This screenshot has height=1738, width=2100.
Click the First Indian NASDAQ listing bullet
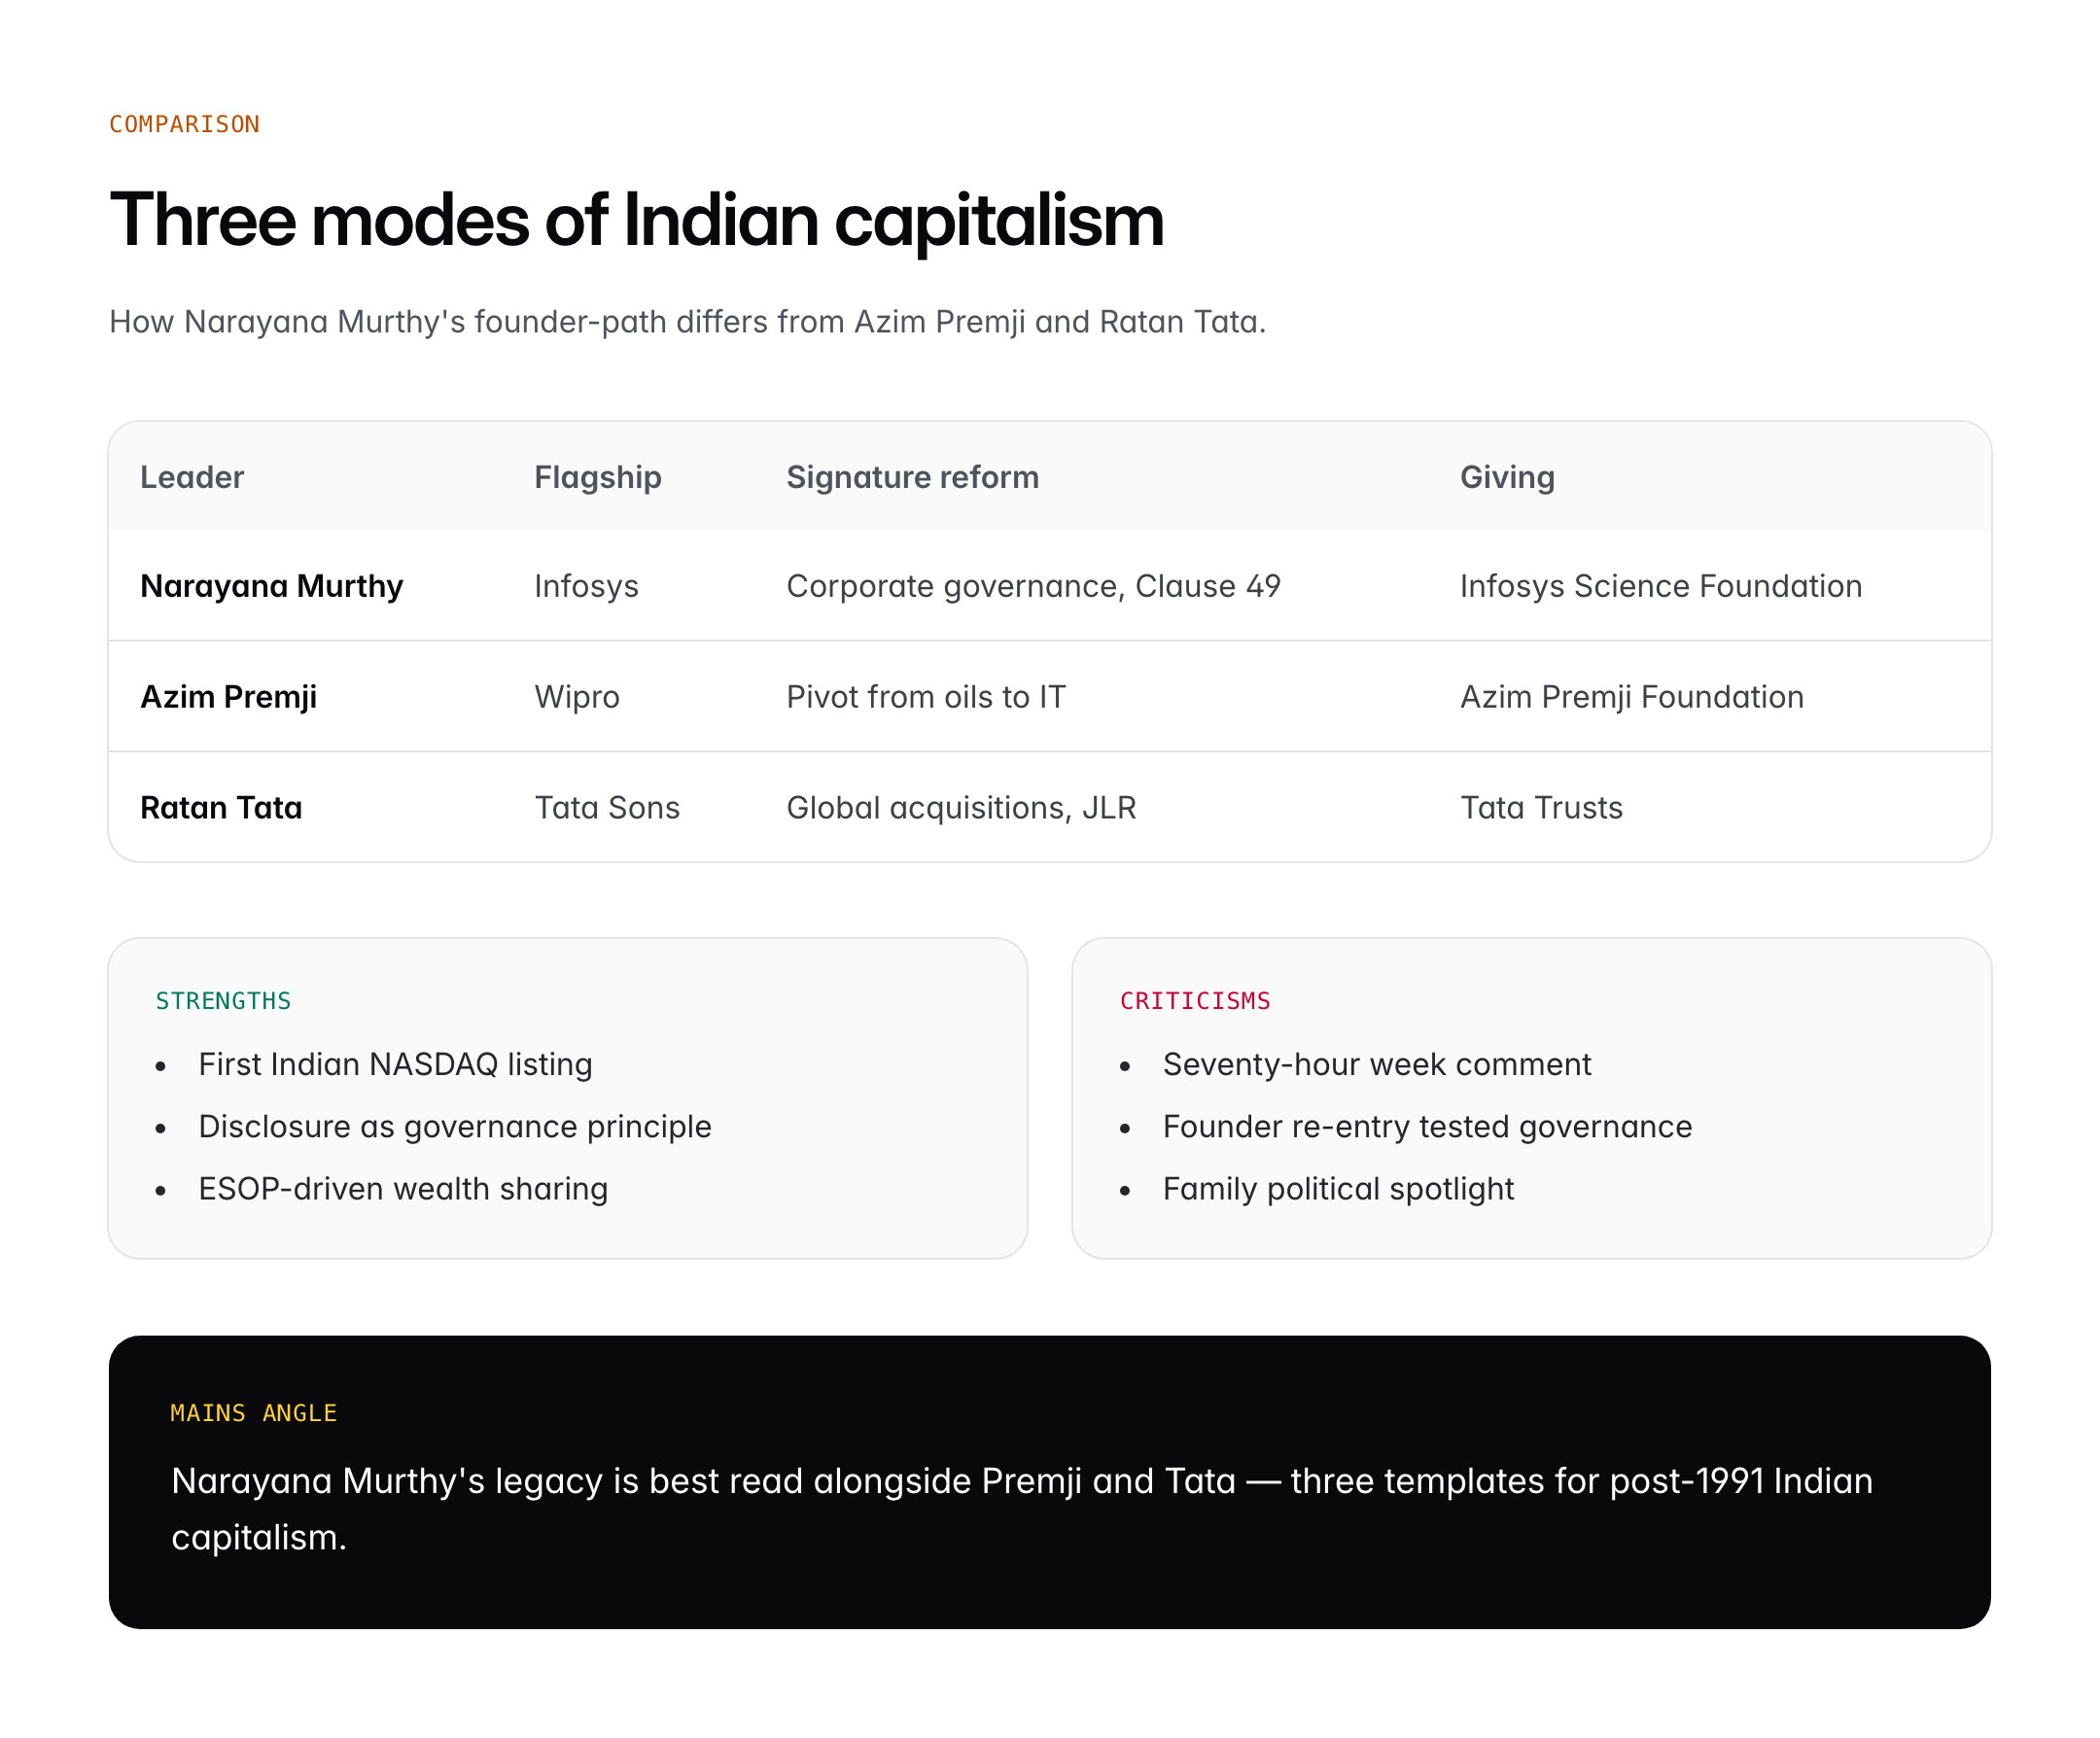395,1064
